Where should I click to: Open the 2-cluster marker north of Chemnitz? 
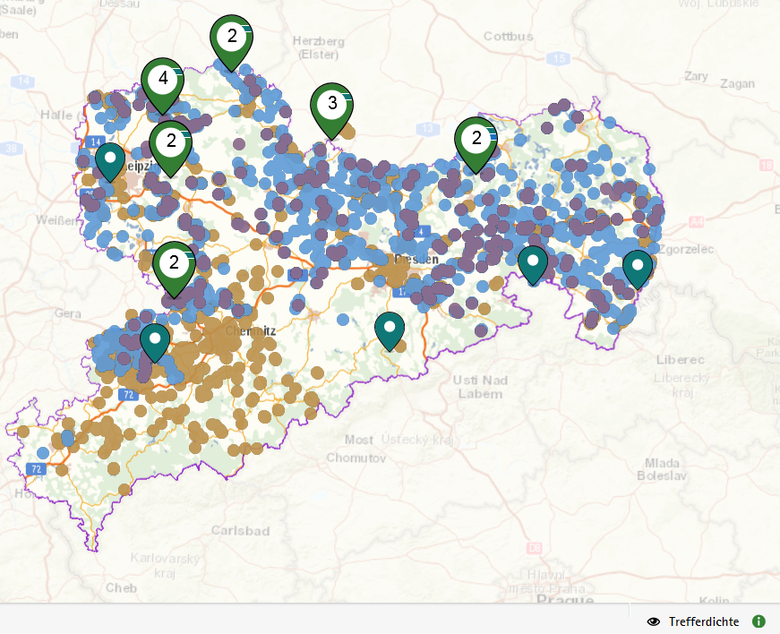[175, 265]
